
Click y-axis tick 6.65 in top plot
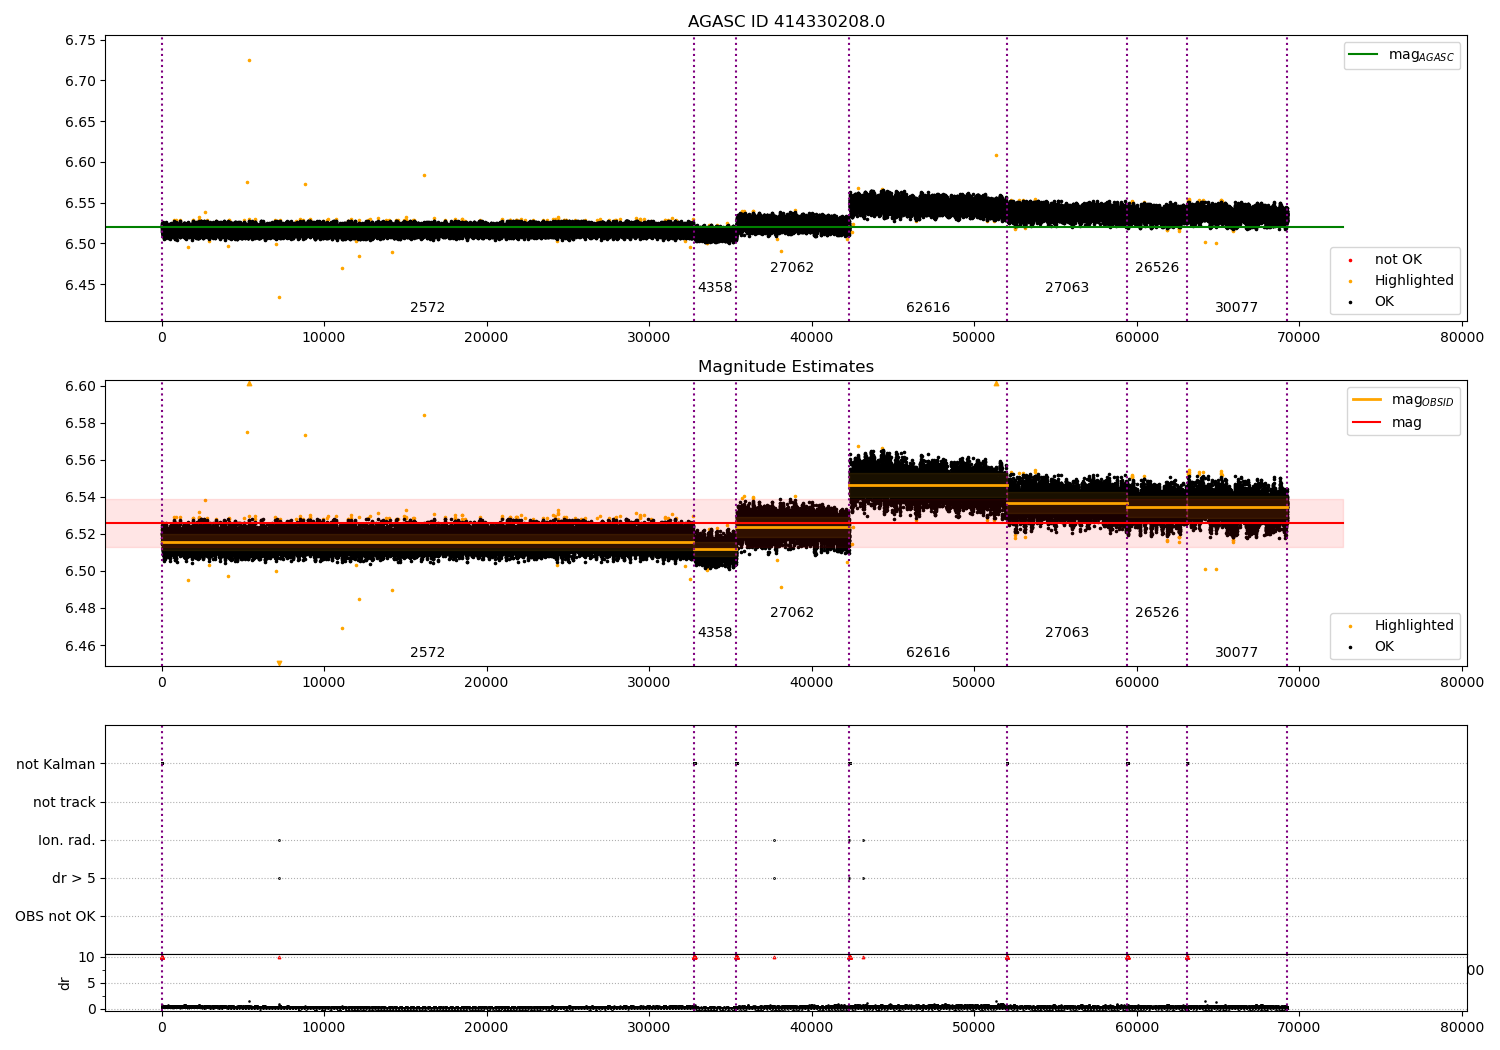(80, 122)
